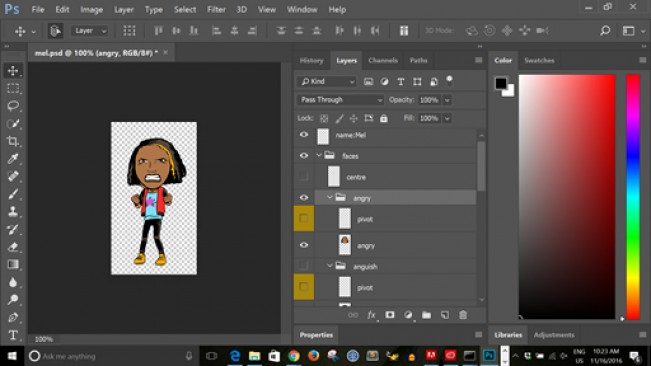Screen dimensions: 651x366
Task: Select the Crop tool
Action: [13, 141]
